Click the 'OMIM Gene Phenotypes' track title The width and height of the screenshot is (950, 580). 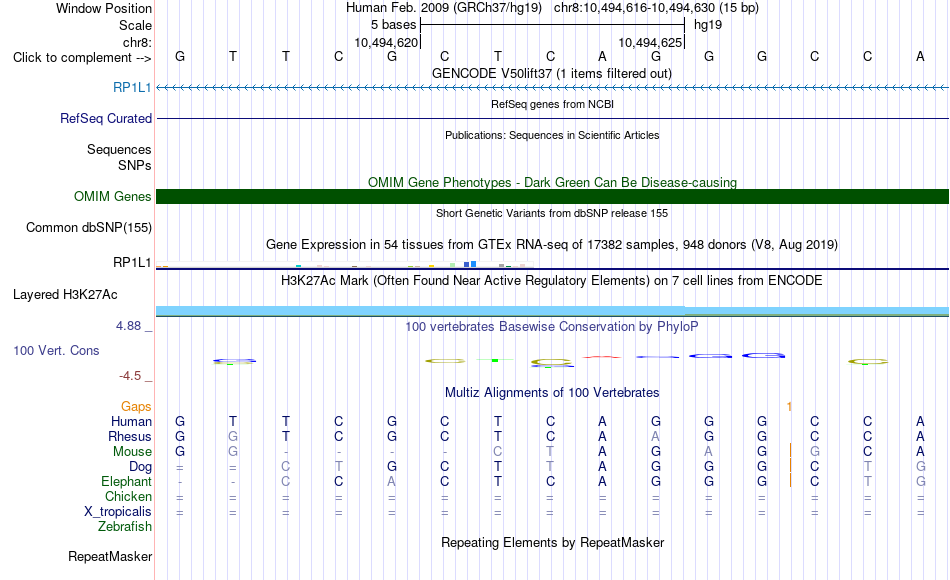pos(552,182)
